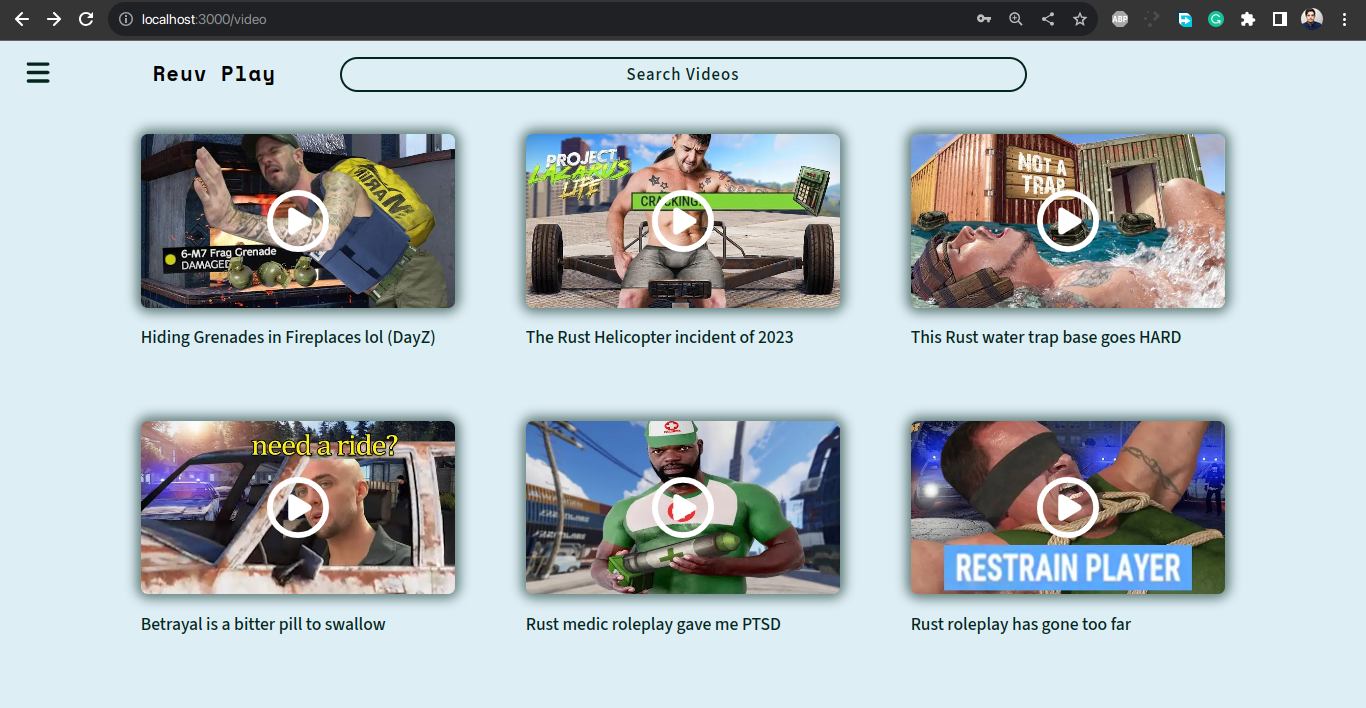Play the Rust roleplay has gone too far video
Screen dimensions: 1366x708
pyautogui.click(x=1068, y=507)
